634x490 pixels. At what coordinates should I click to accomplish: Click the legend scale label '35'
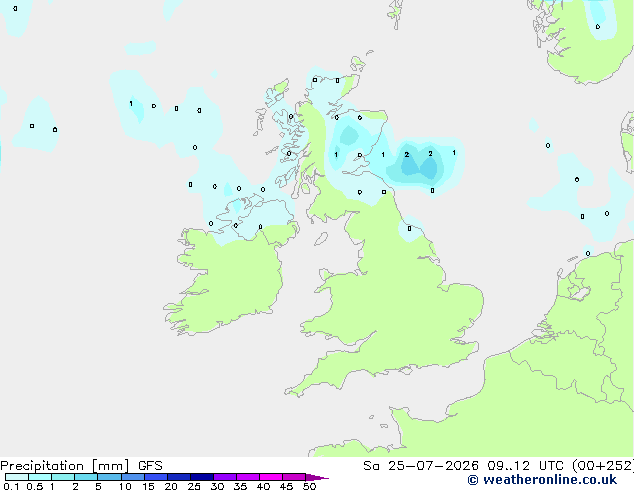click(240, 486)
